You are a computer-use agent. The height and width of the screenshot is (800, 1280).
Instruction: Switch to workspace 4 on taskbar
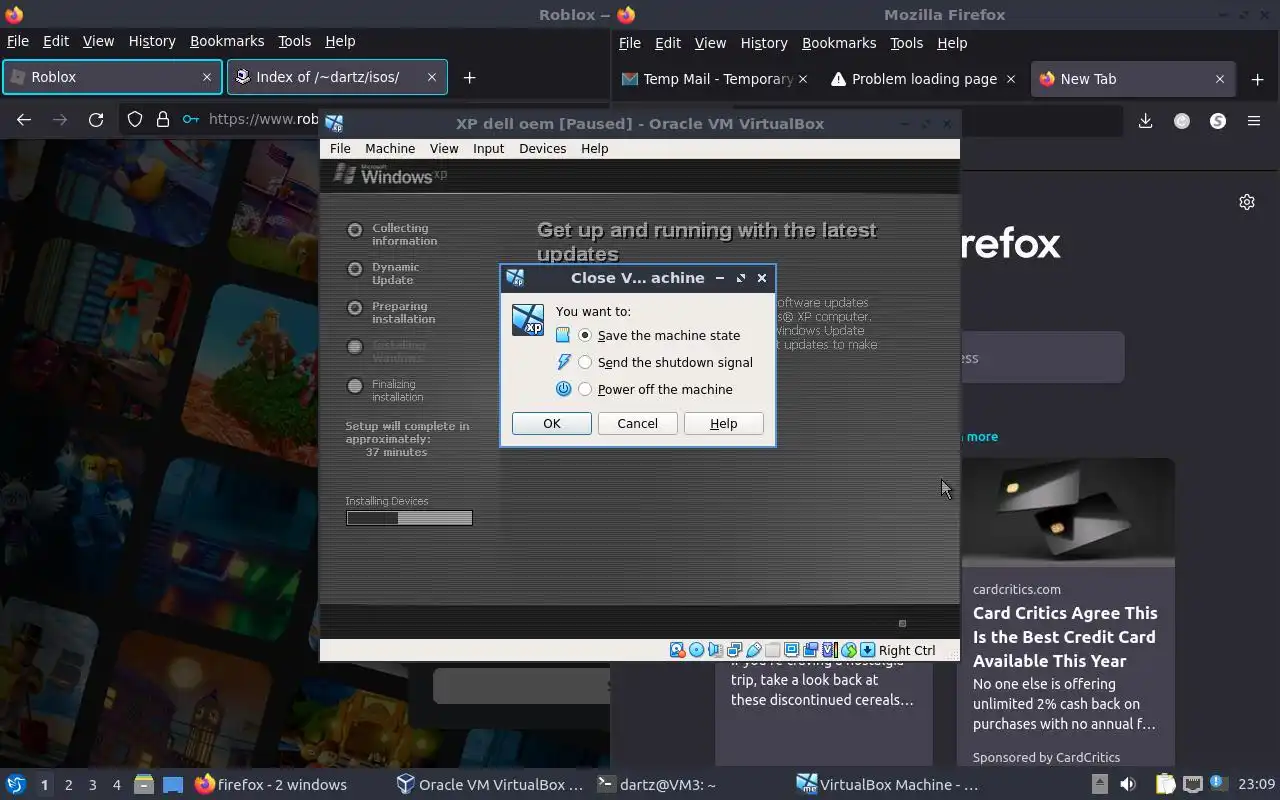tap(116, 784)
